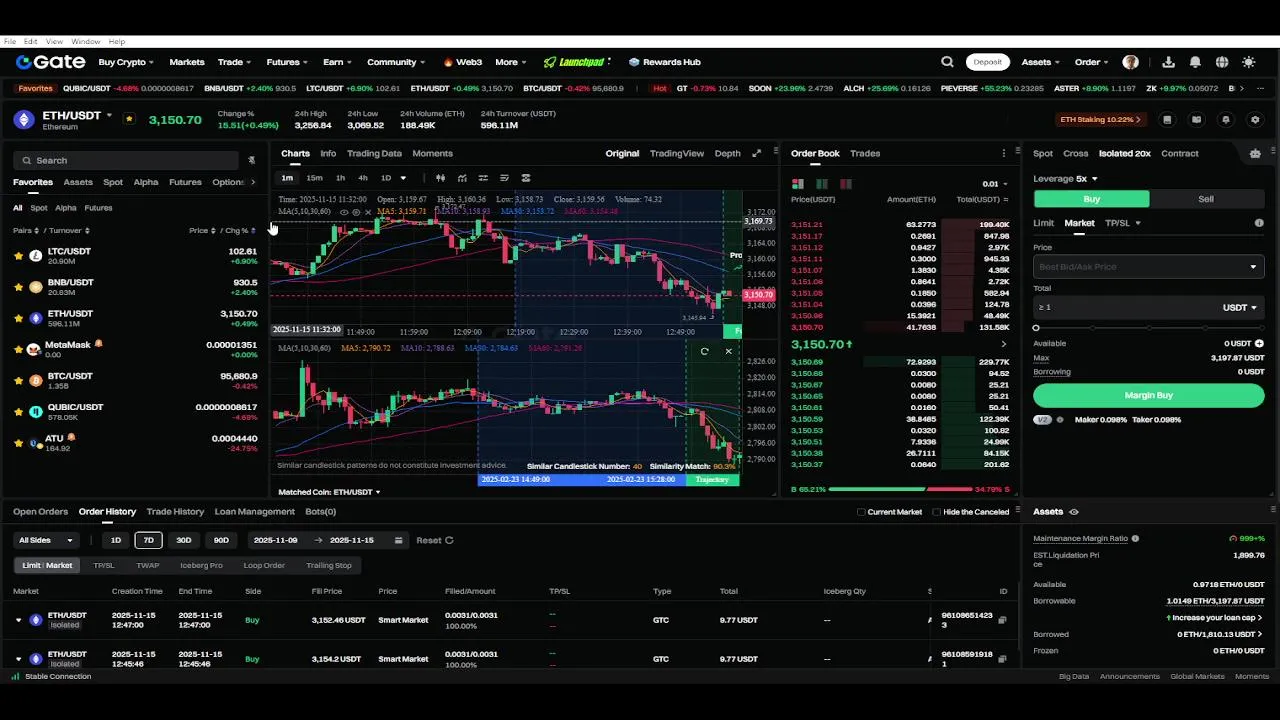Open Matched Coin ETH/USDT dropdown

pos(329,492)
